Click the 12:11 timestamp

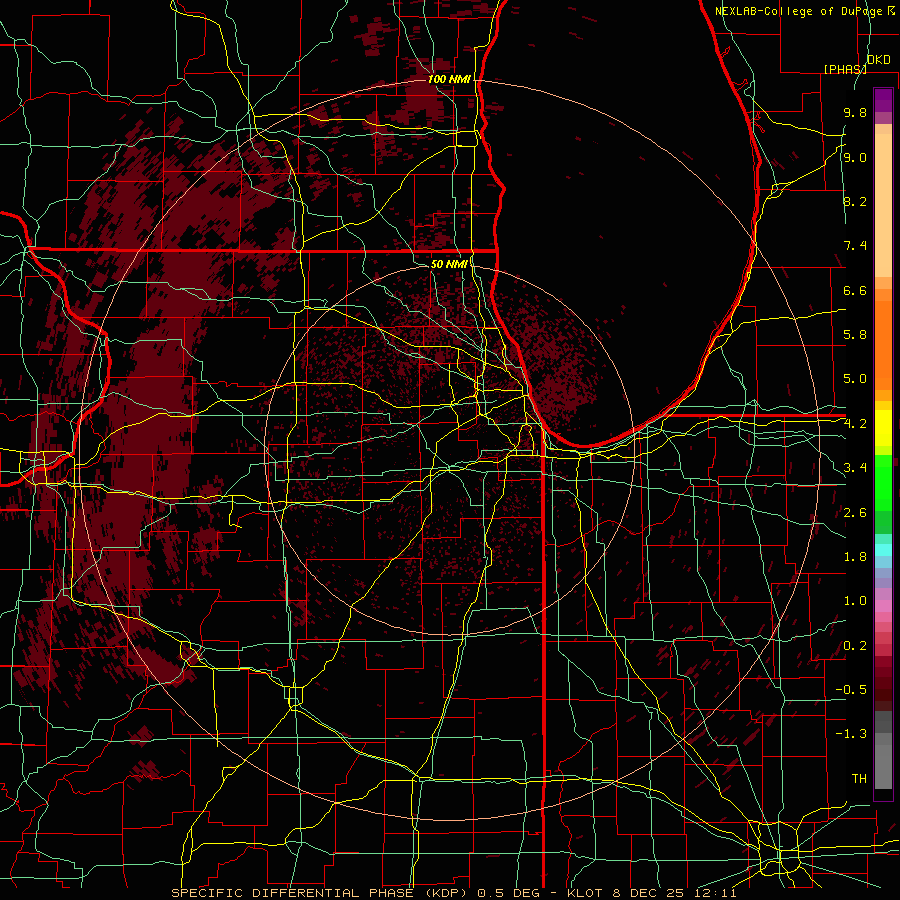(717, 893)
